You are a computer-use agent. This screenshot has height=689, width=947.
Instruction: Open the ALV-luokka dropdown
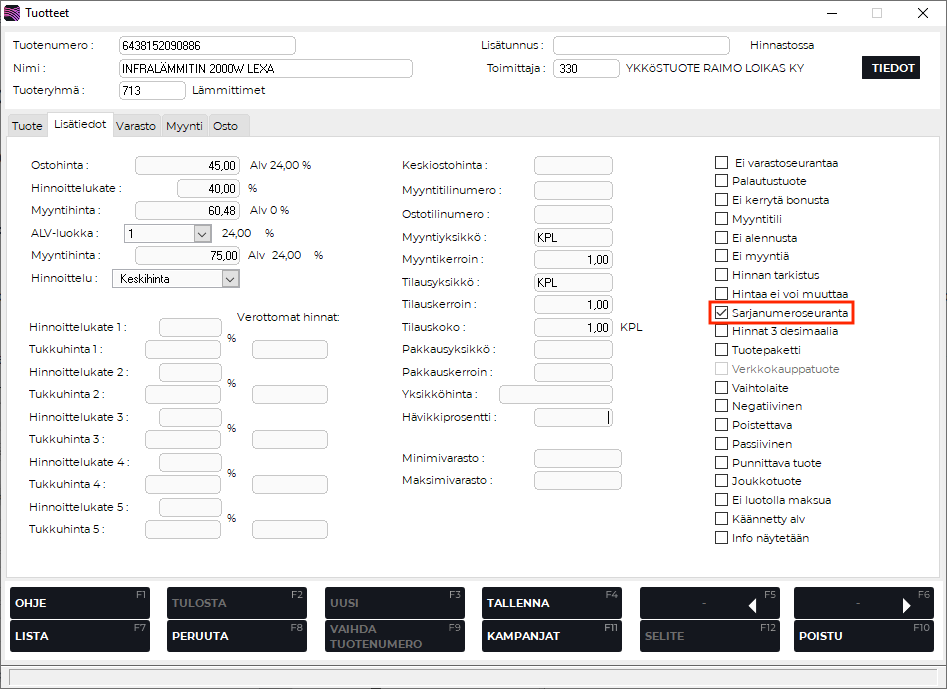[202, 233]
